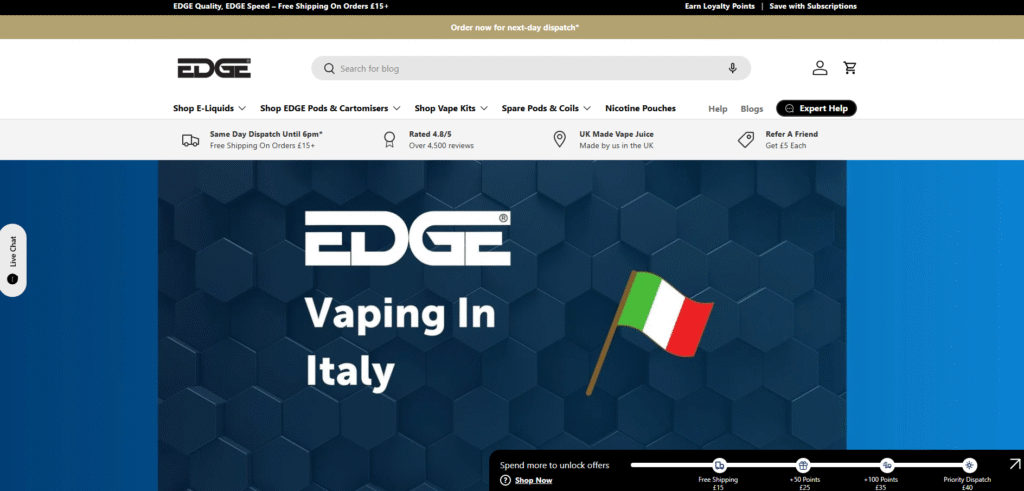Activate voice search microphone icon
The image size is (1024, 491).
point(733,69)
